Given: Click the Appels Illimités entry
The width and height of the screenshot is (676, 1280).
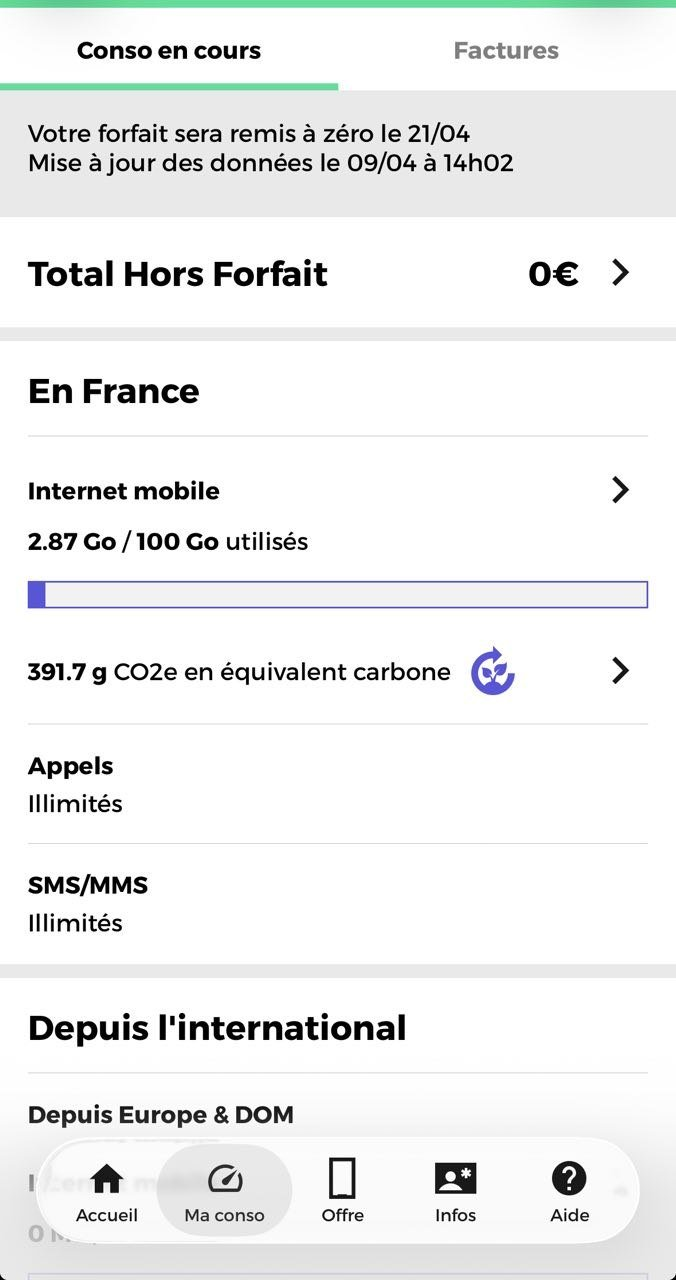Looking at the screenshot, I should tap(75, 784).
